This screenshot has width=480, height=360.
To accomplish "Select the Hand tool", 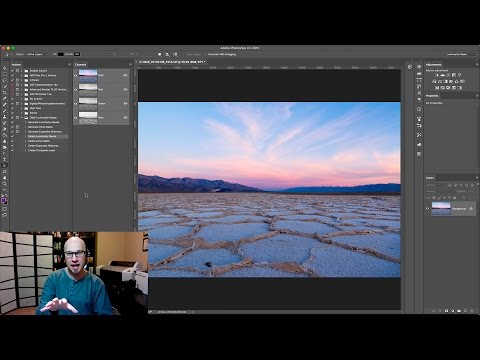I will [5, 177].
